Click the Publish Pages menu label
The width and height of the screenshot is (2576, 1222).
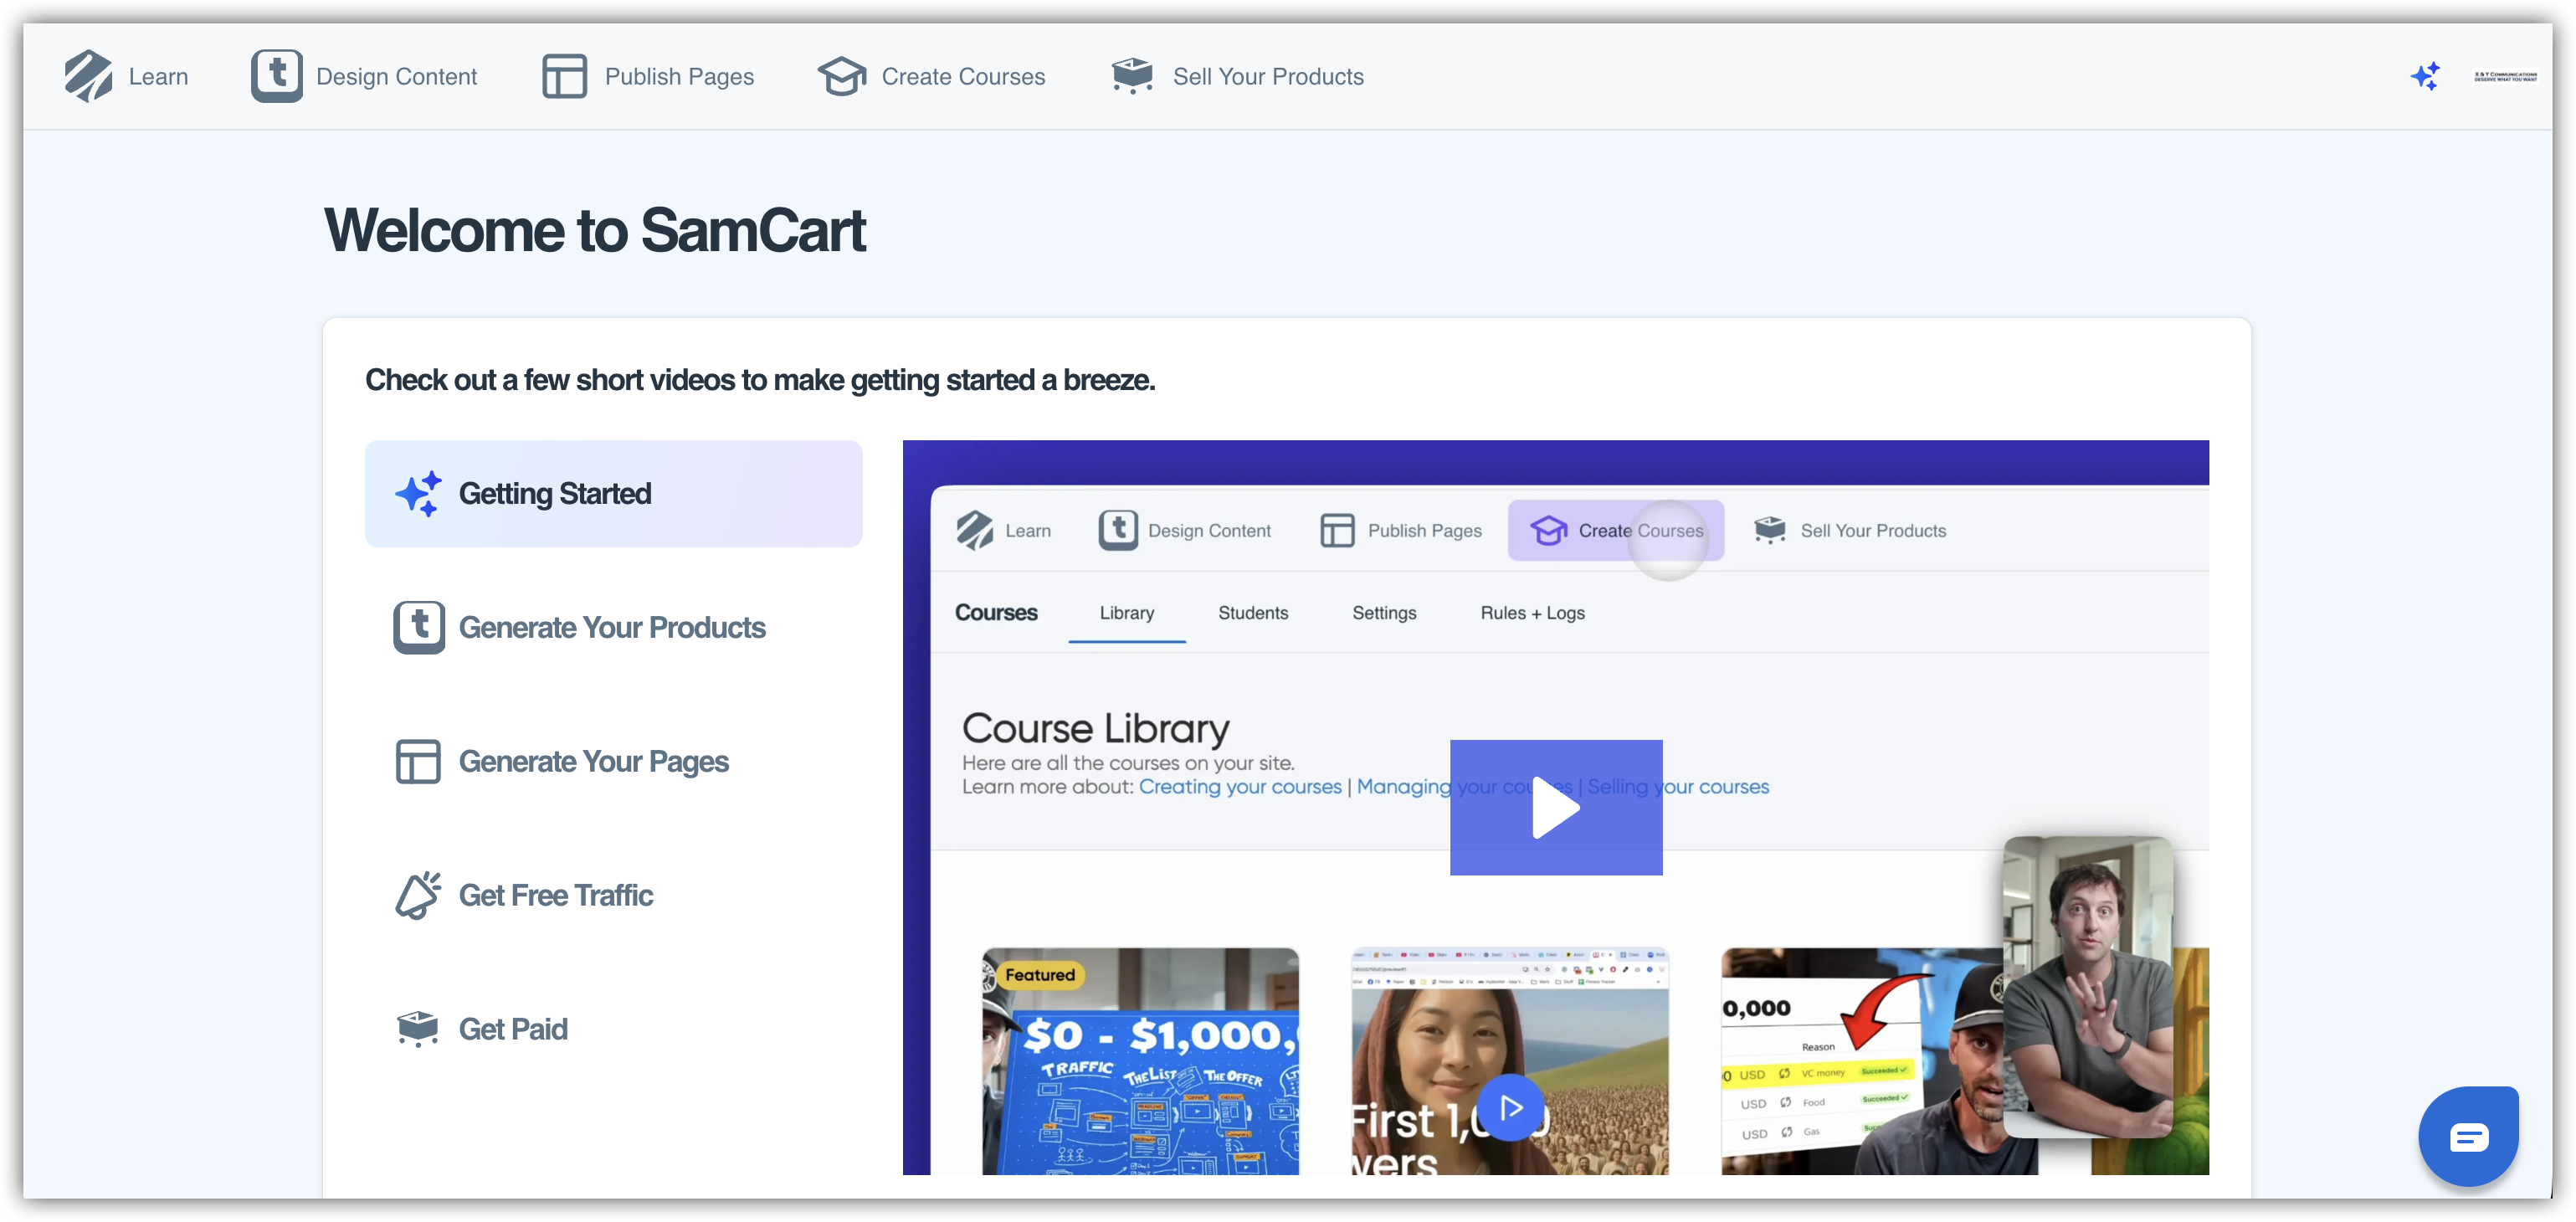coord(679,76)
